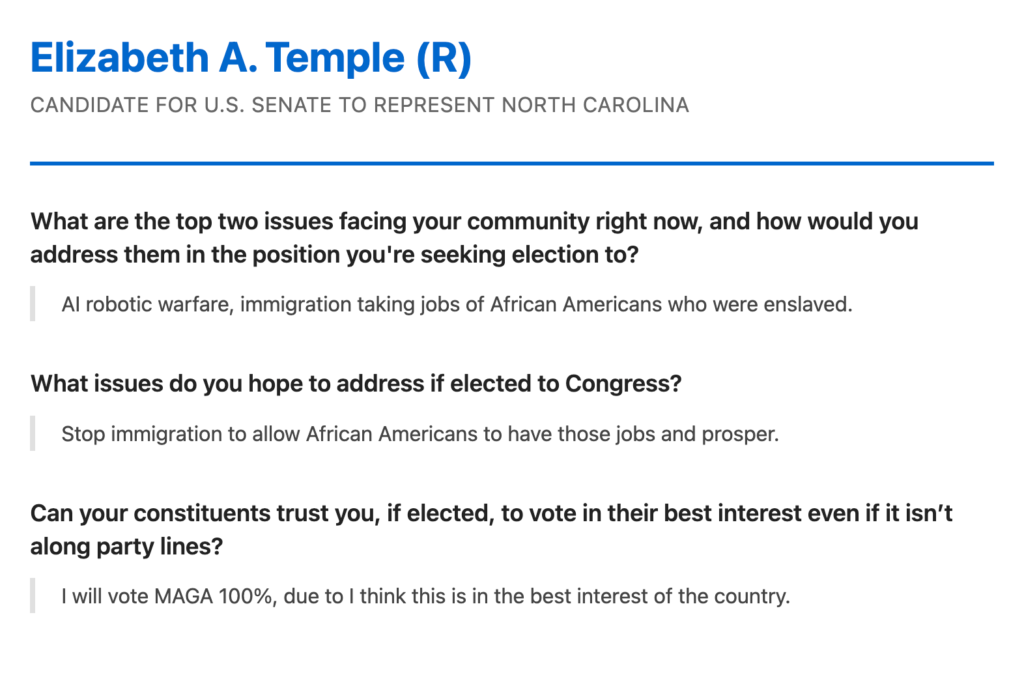Click the gray quote bar beside the "Stop immigration" answer
Image resolution: width=1024 pixels, height=675 pixels.
tap(33, 434)
